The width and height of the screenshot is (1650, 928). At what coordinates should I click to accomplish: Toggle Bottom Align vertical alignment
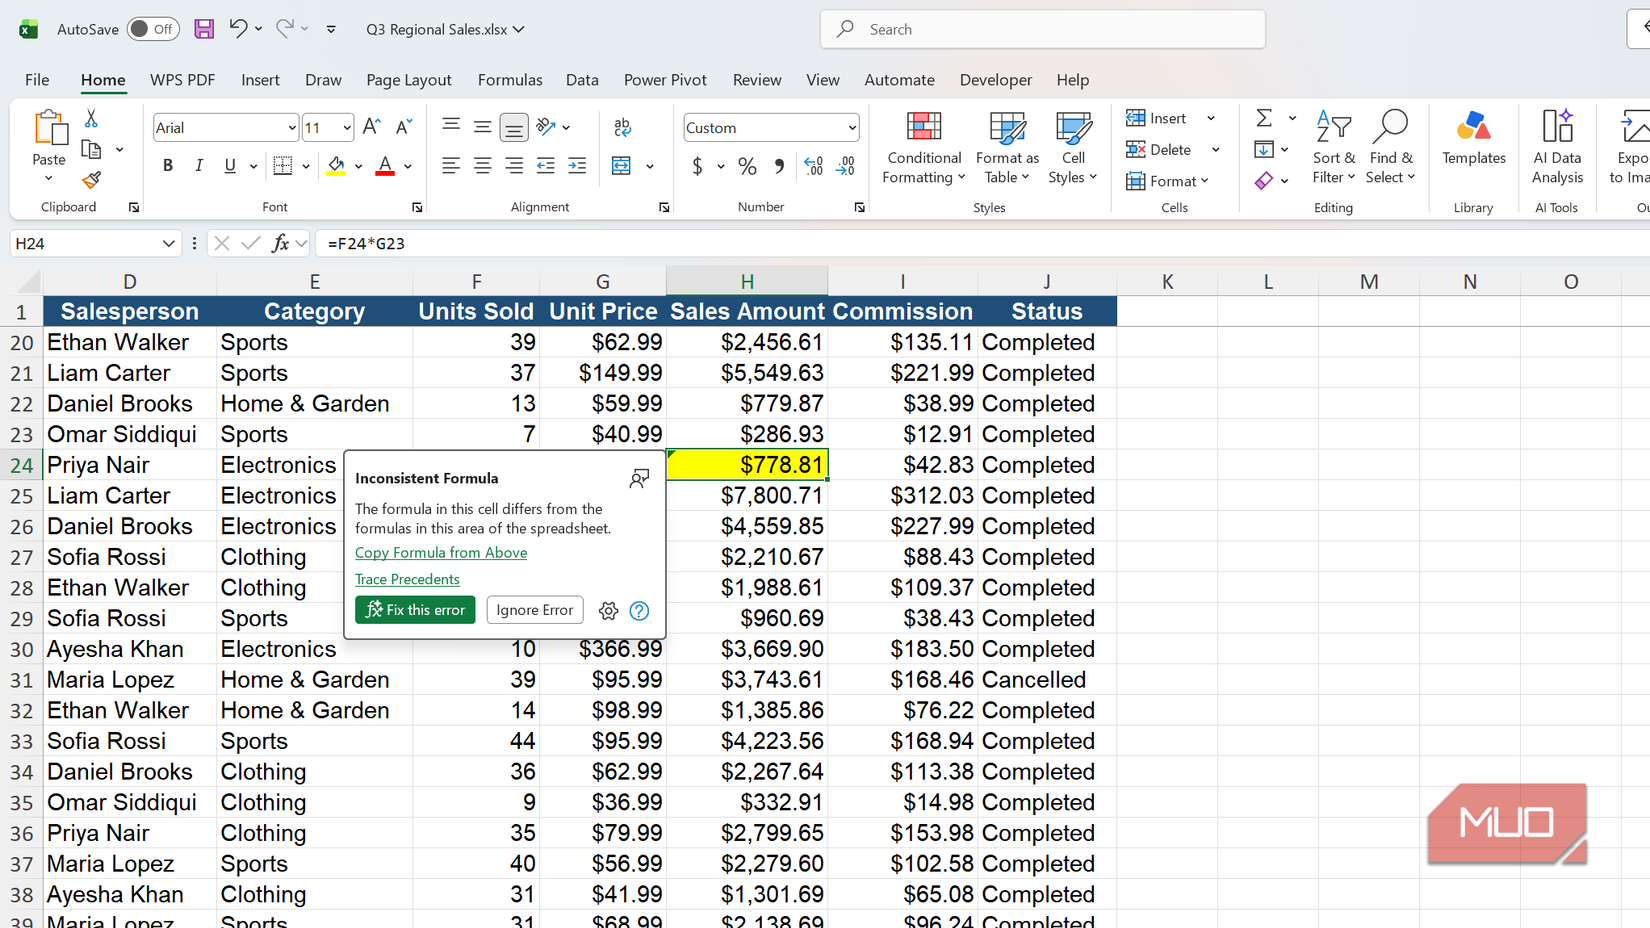tap(514, 127)
